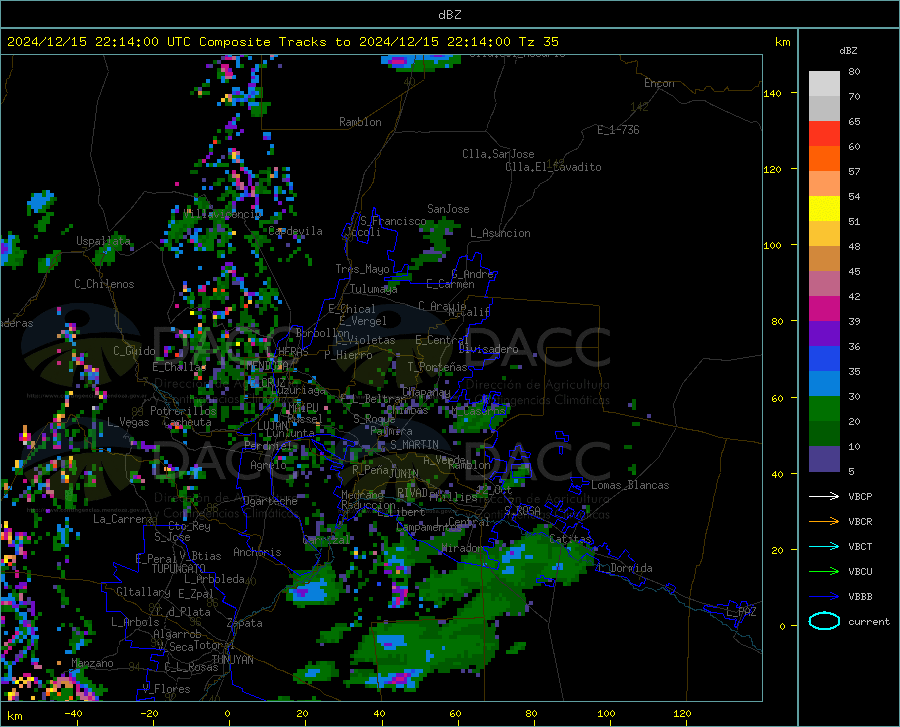Click the 'Lomas_Blancas' map label
900x727 pixels.
tap(630, 485)
